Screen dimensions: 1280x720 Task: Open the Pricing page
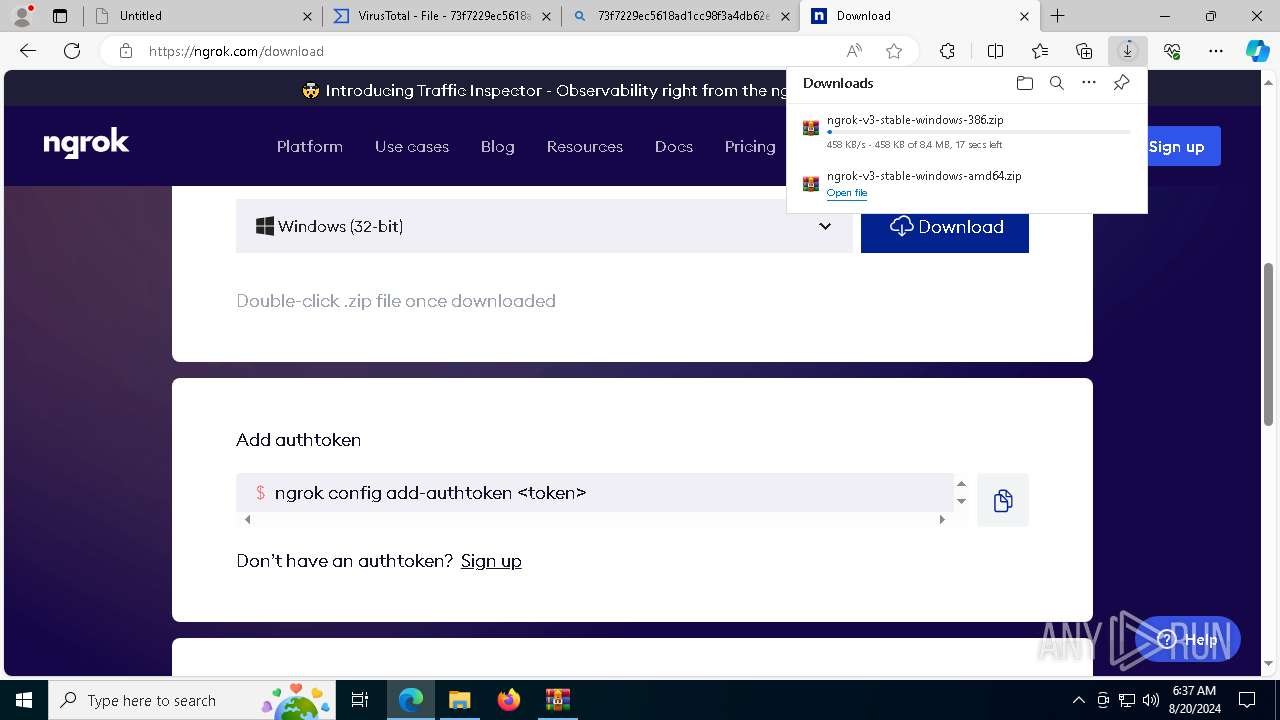pyautogui.click(x=750, y=146)
